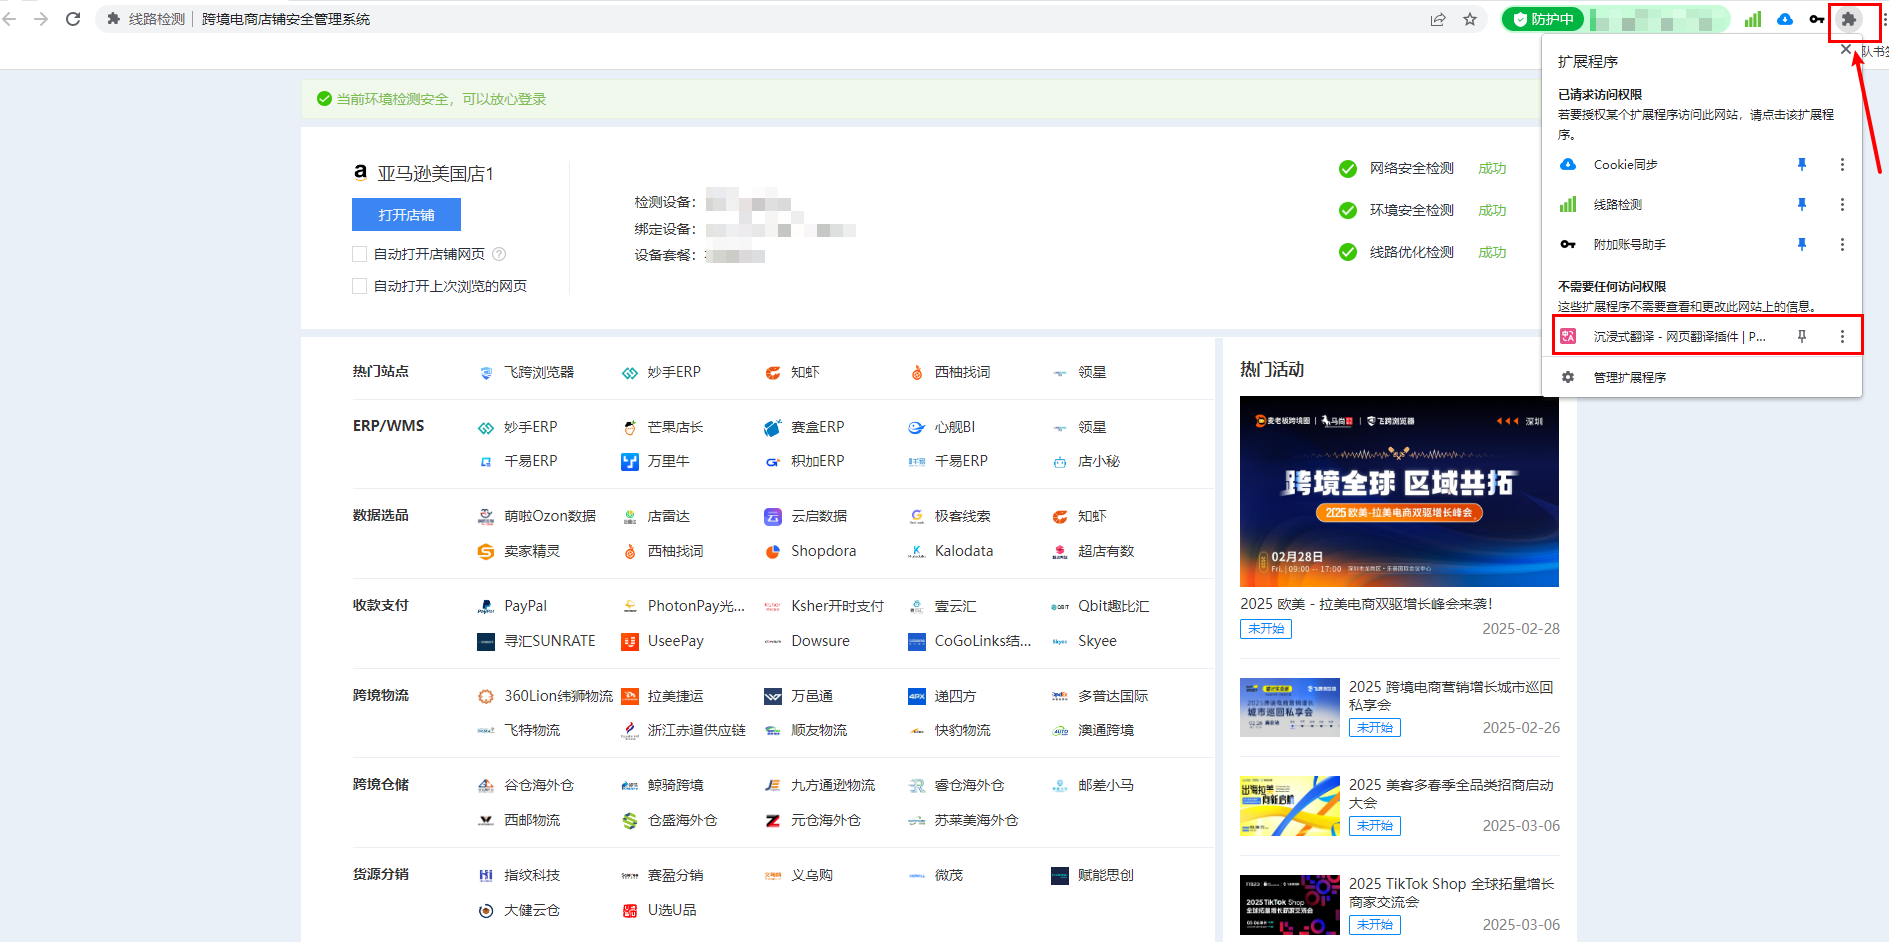Viewport: 1889px width, 942px height.
Task: Bookmark this page with the star icon
Action: (1469, 19)
